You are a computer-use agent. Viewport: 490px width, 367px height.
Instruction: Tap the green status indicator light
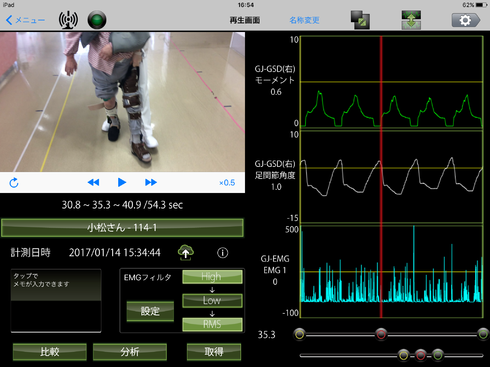97,20
